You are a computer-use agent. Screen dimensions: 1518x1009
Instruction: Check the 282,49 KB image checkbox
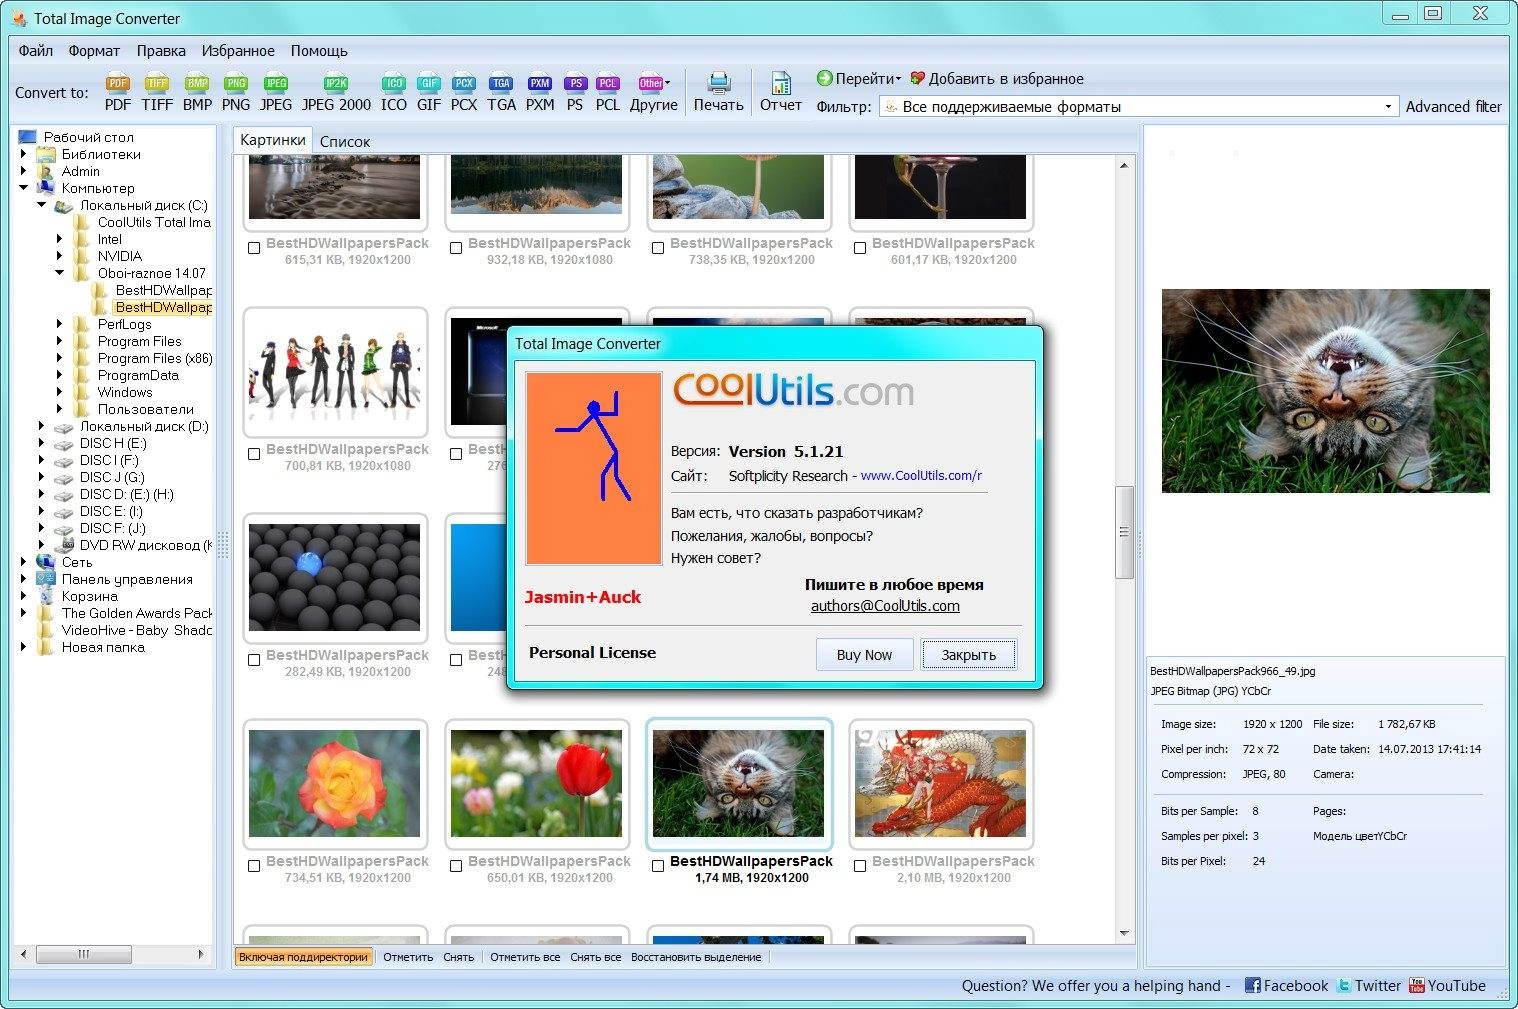point(254,660)
